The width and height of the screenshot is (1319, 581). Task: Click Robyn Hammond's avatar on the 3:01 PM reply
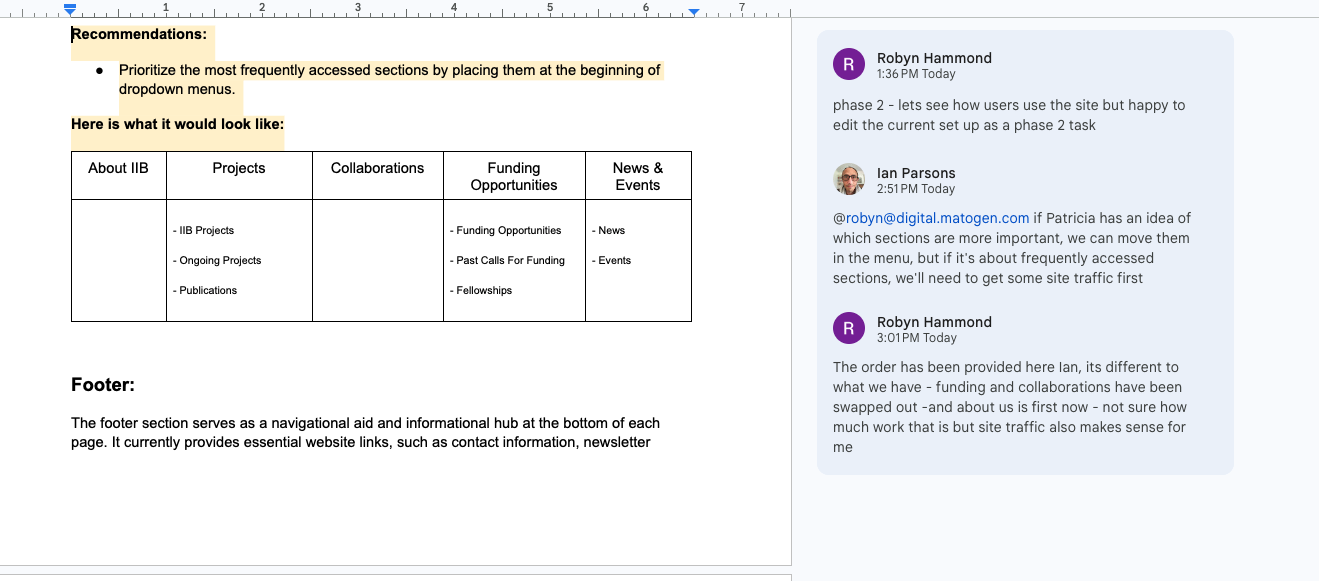849,329
